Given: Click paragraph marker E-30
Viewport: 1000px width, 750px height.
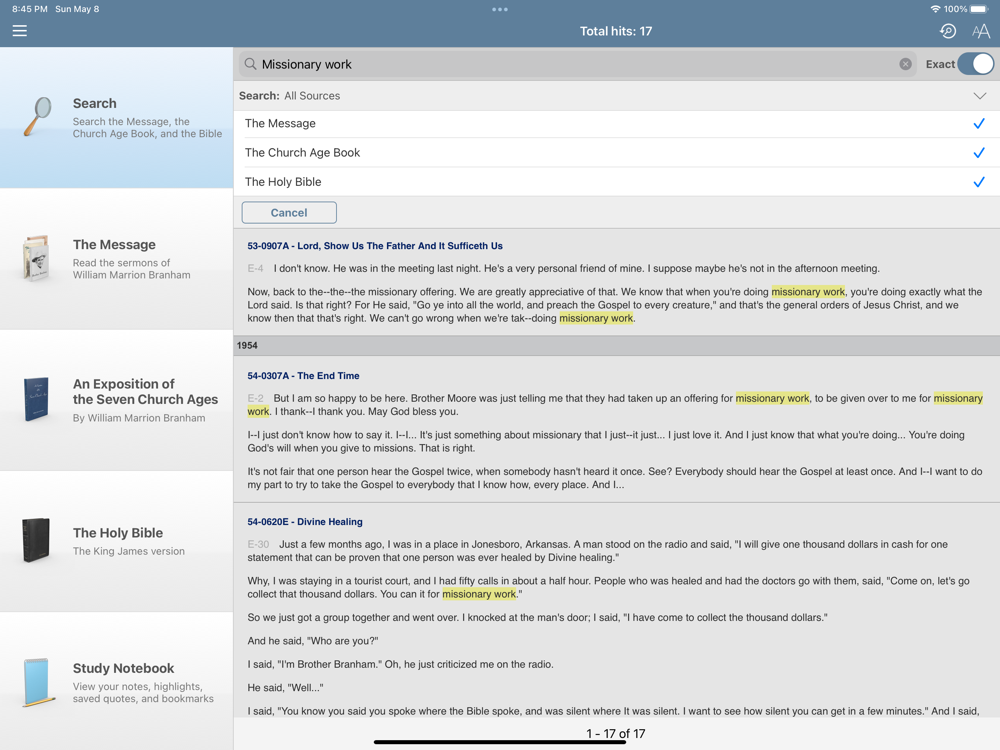Looking at the screenshot, I should tap(258, 545).
